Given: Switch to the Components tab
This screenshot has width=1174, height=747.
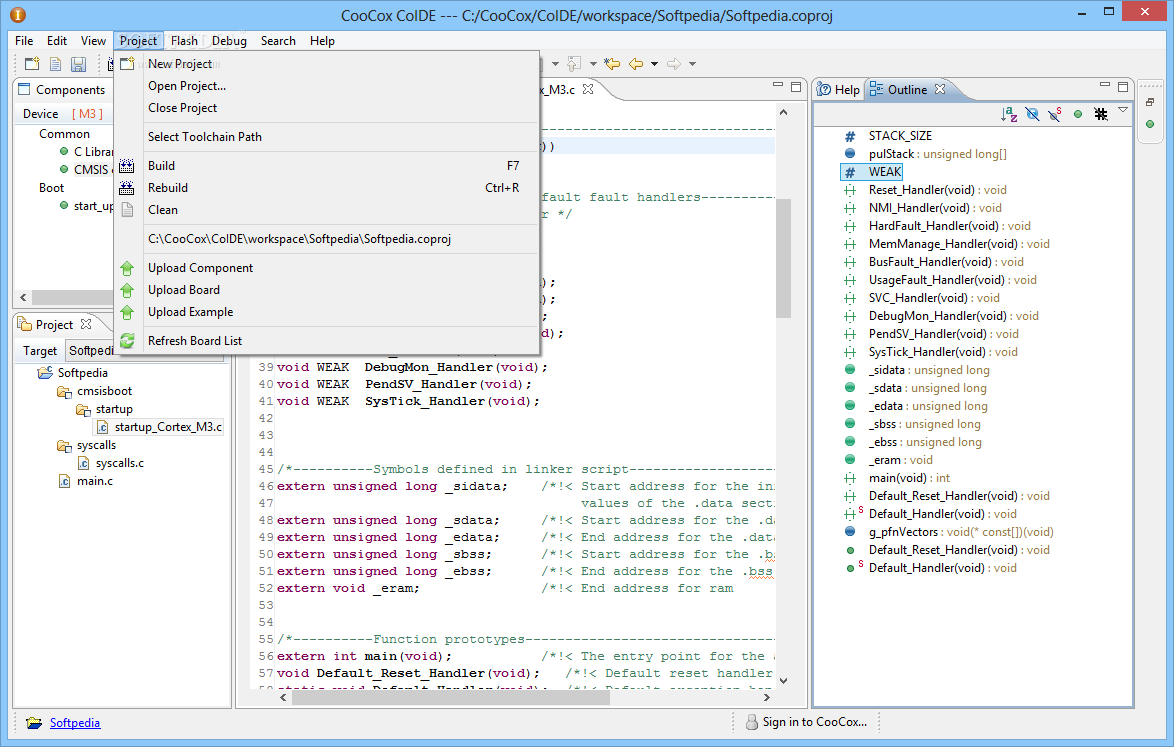Looking at the screenshot, I should 62,89.
